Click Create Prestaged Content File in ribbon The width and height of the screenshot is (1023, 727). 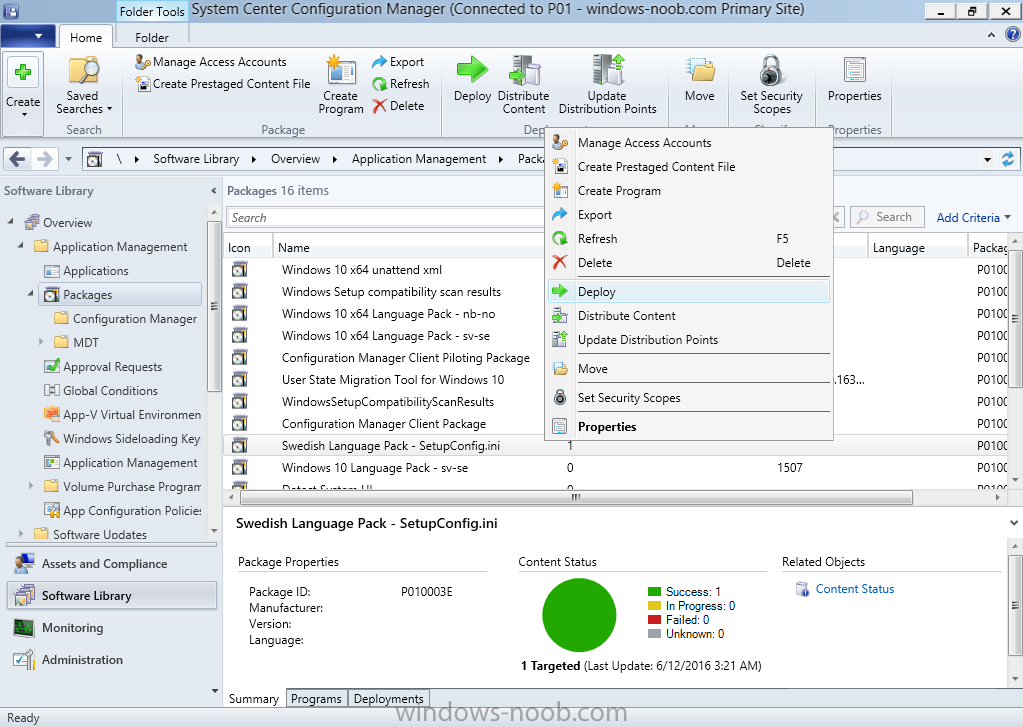pyautogui.click(x=222, y=84)
